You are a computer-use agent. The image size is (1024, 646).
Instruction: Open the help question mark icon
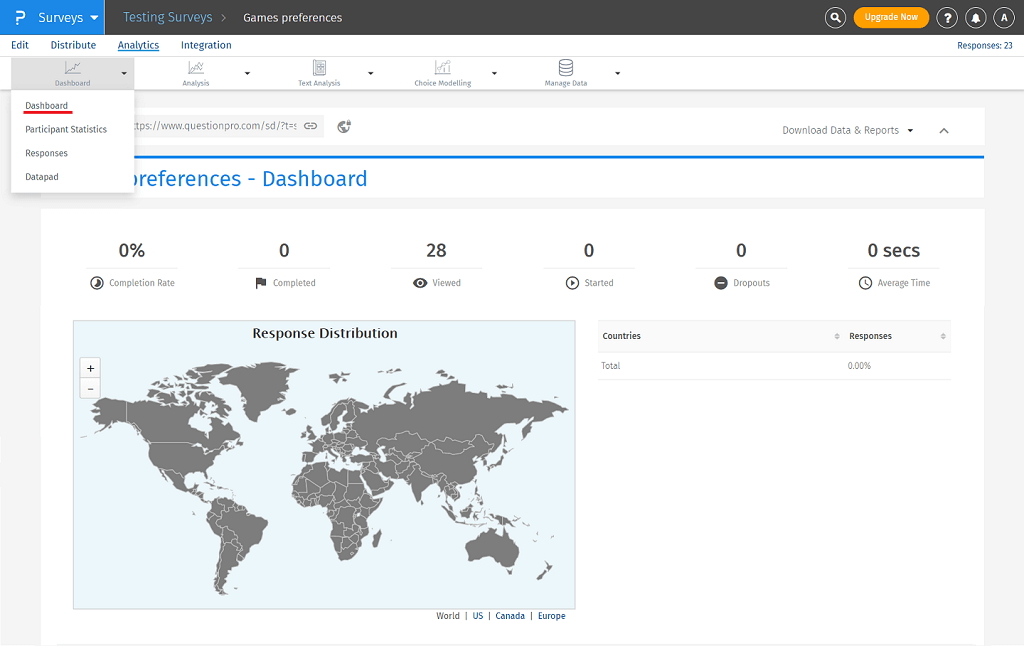click(947, 18)
